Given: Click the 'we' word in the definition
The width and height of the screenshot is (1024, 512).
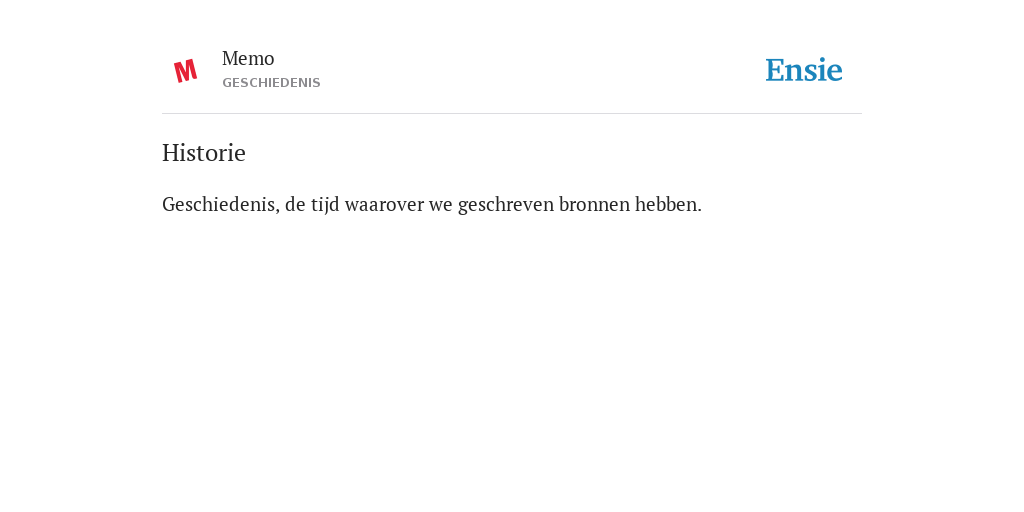Looking at the screenshot, I should click(x=441, y=204).
